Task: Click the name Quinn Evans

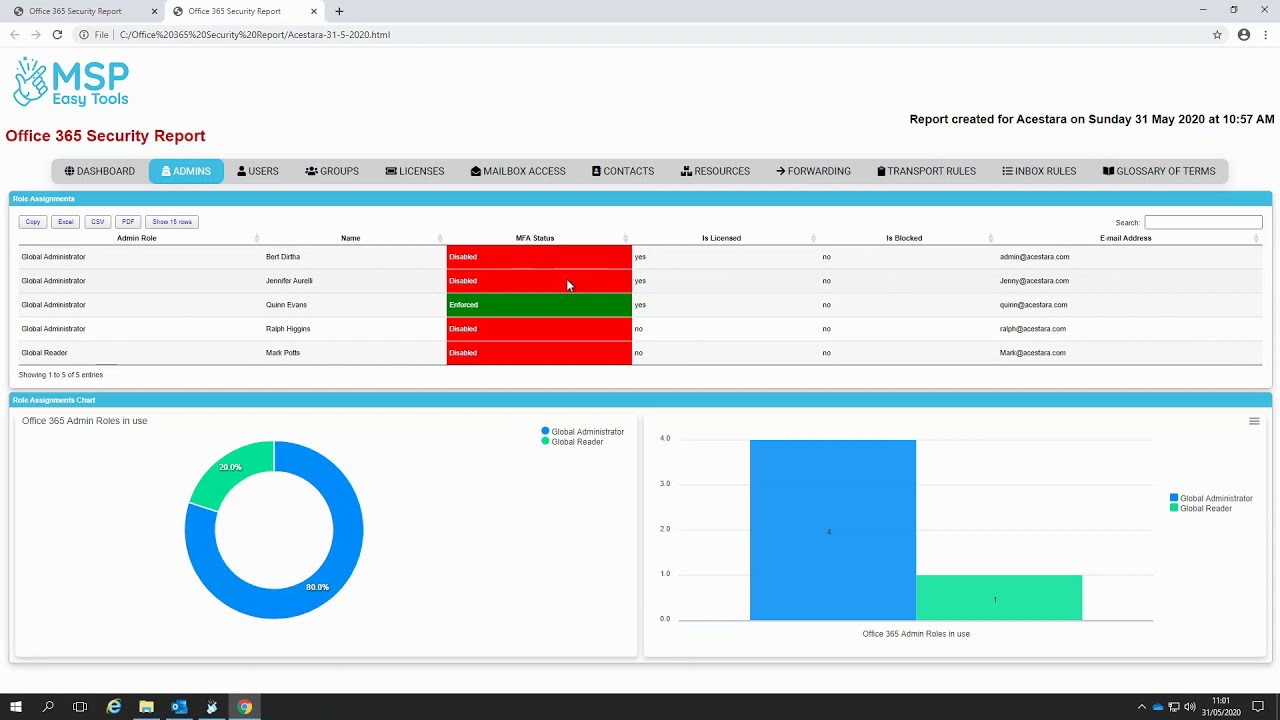Action: pyautogui.click(x=286, y=305)
